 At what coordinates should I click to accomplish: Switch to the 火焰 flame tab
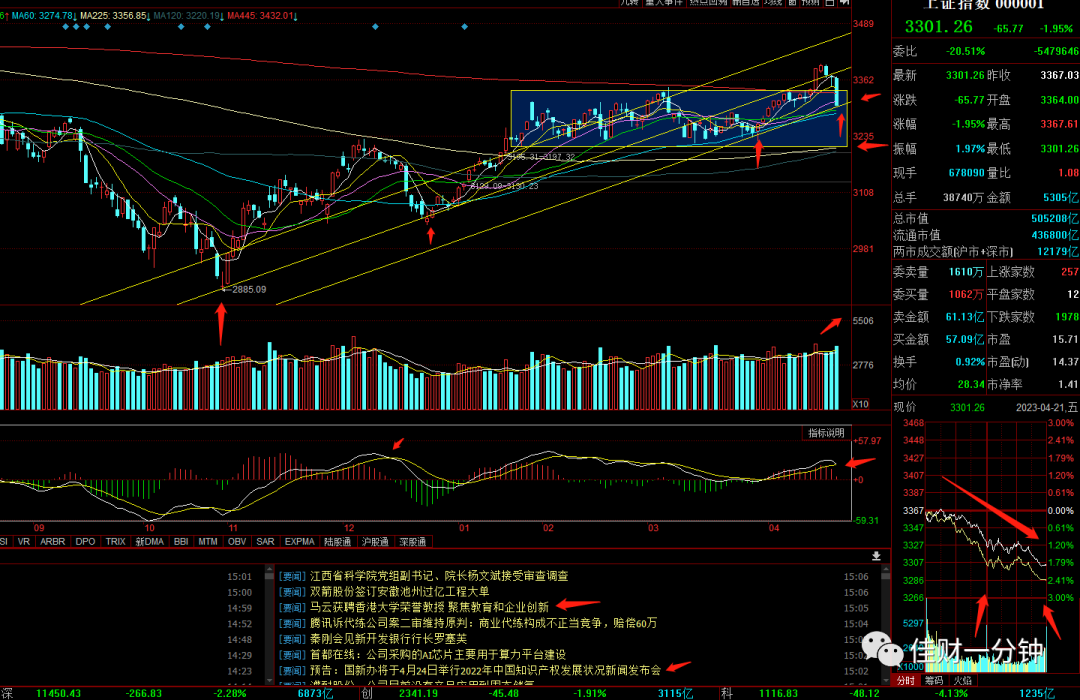[962, 681]
